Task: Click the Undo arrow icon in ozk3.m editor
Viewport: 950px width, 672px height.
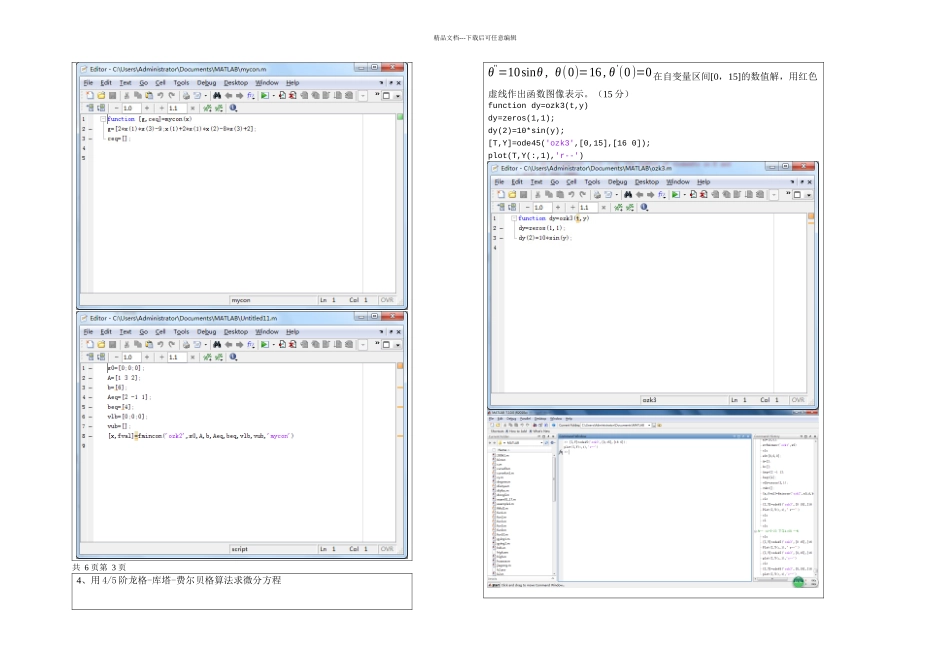Action: point(573,194)
